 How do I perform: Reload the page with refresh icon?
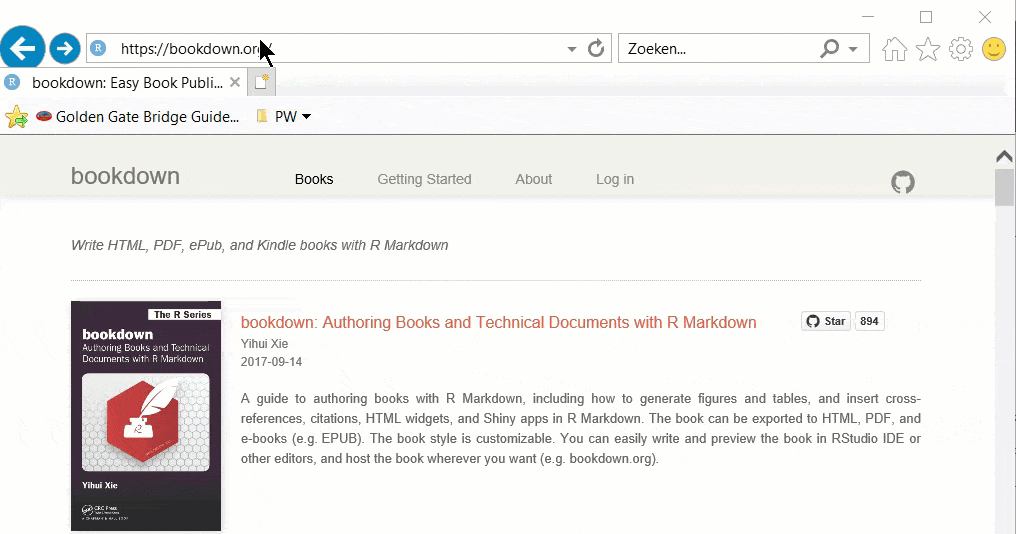[x=596, y=48]
